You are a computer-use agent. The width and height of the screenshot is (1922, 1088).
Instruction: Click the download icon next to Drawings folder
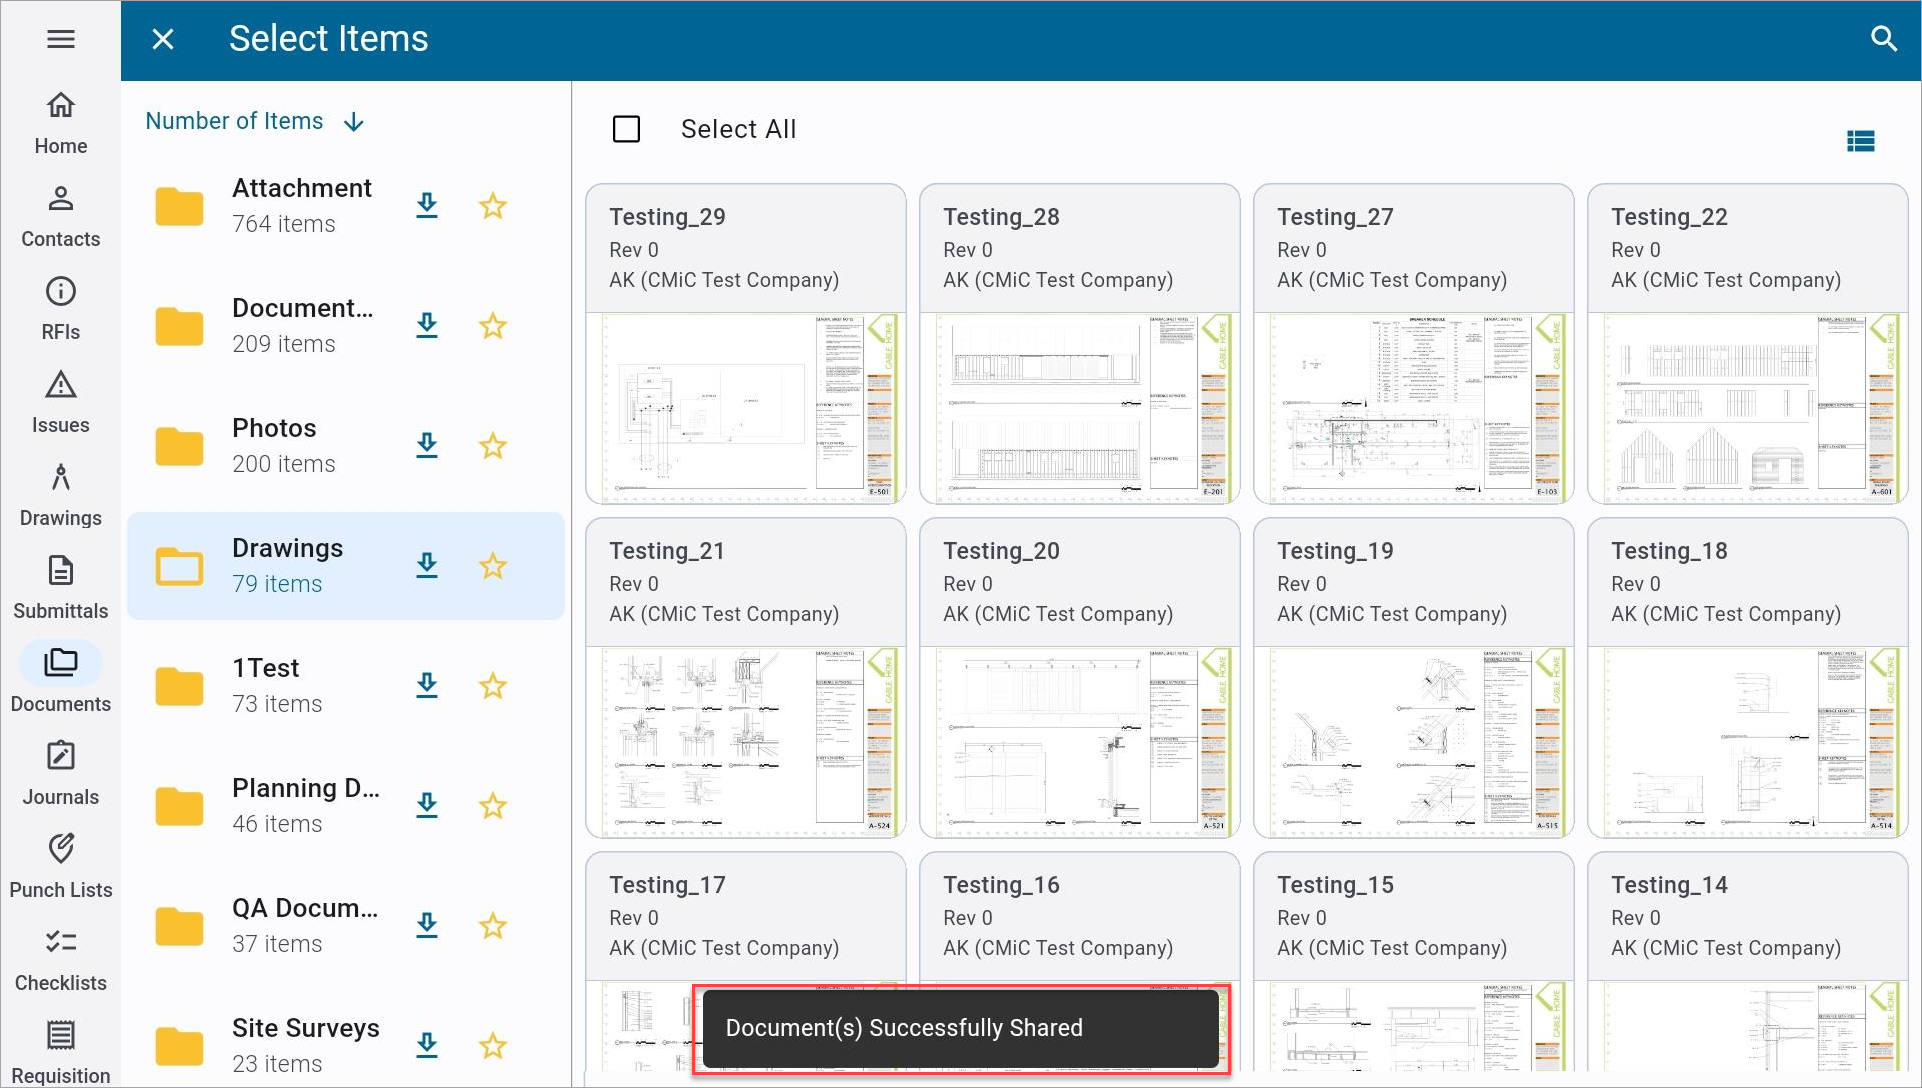[x=426, y=565]
